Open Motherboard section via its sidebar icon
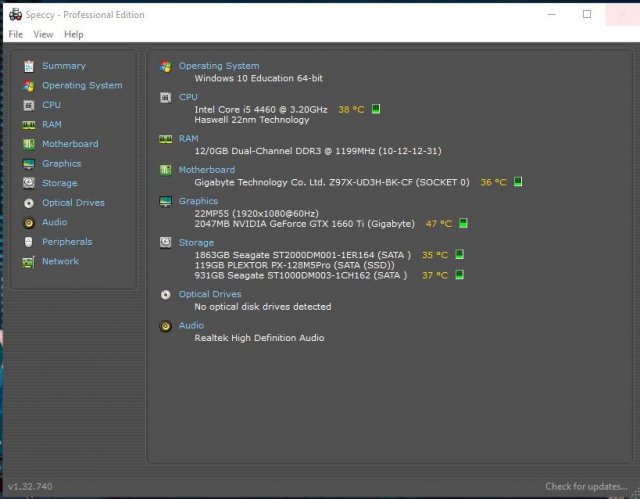This screenshot has width=640, height=499. click(29, 144)
